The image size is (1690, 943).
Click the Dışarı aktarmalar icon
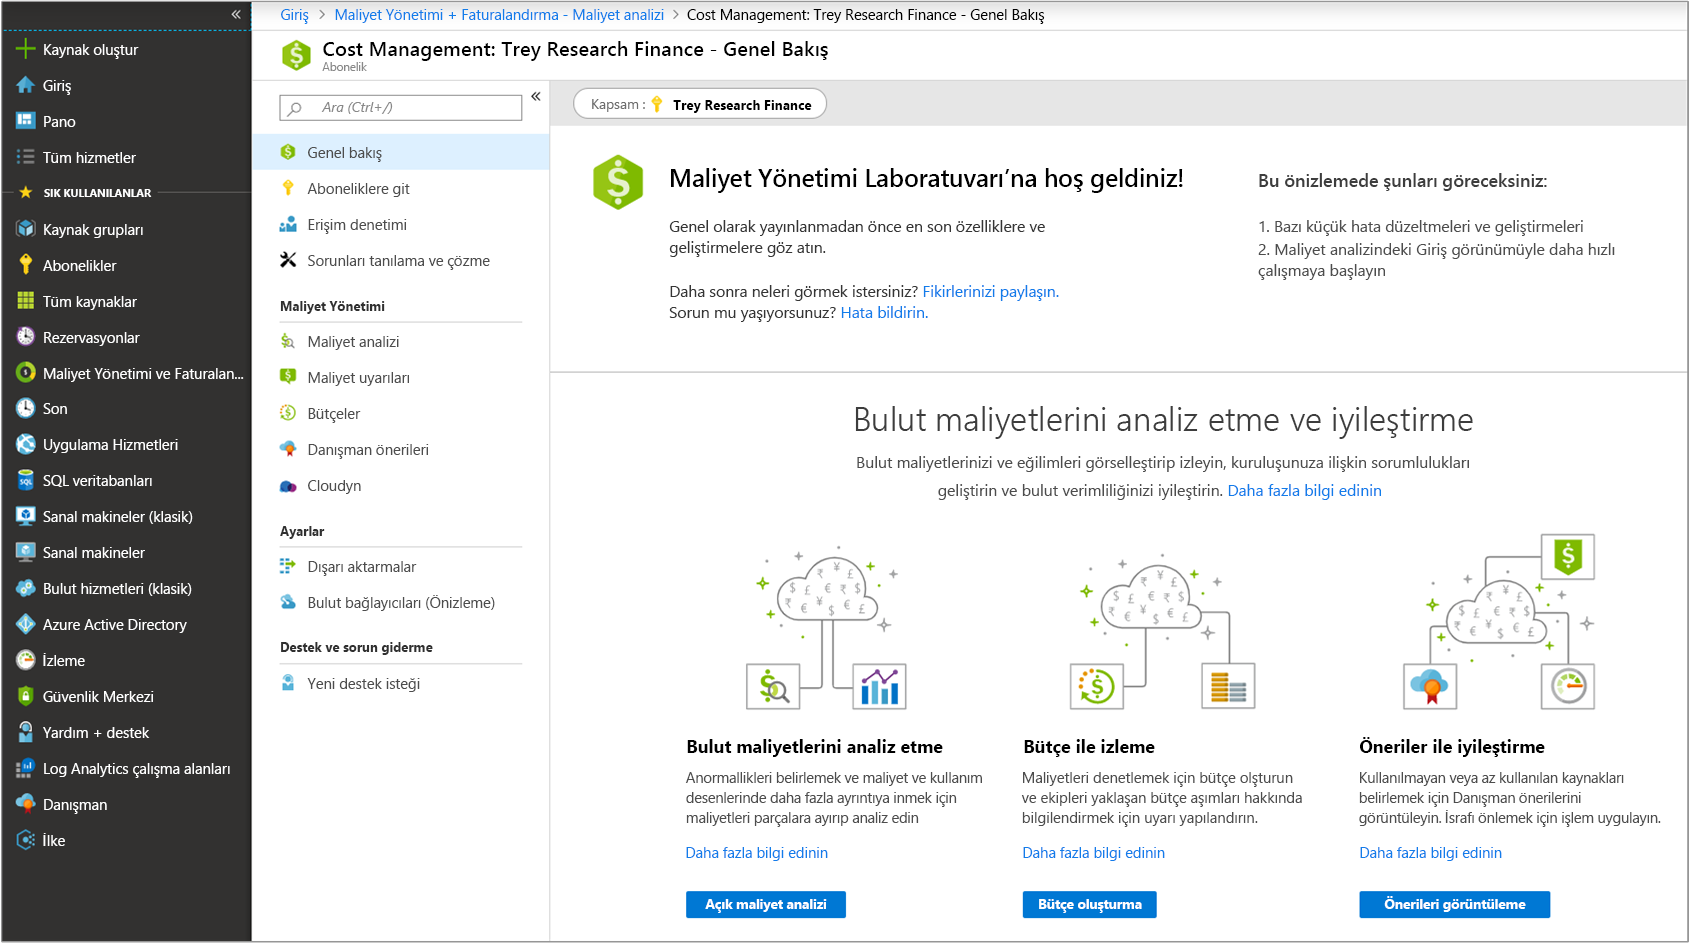pyautogui.click(x=288, y=566)
